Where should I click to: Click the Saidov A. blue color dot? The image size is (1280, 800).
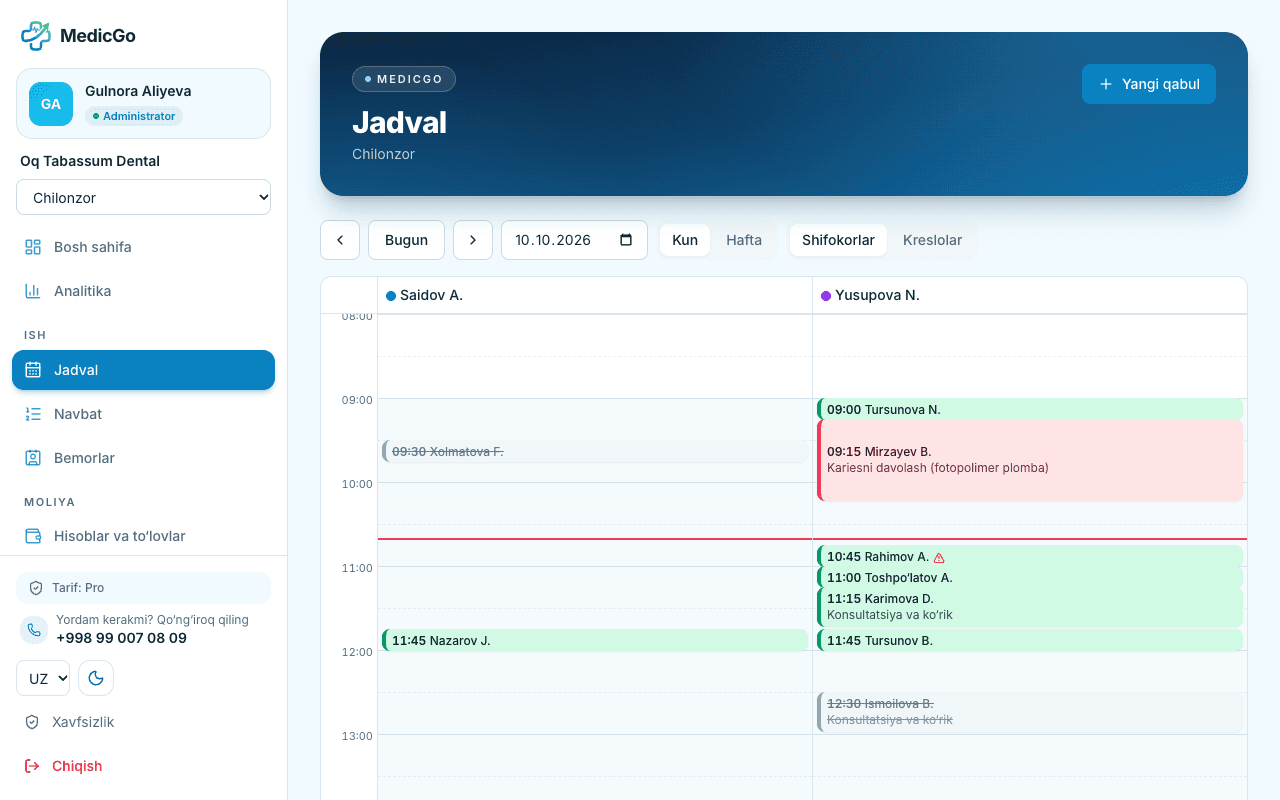(x=391, y=296)
